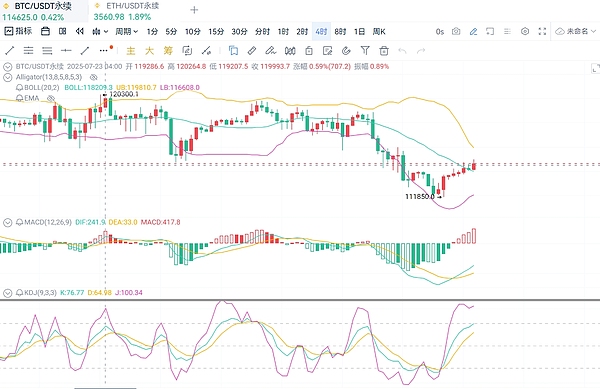Toggle Alligator indicator visibility eye
The width and height of the screenshot is (600, 389).
(93, 77)
